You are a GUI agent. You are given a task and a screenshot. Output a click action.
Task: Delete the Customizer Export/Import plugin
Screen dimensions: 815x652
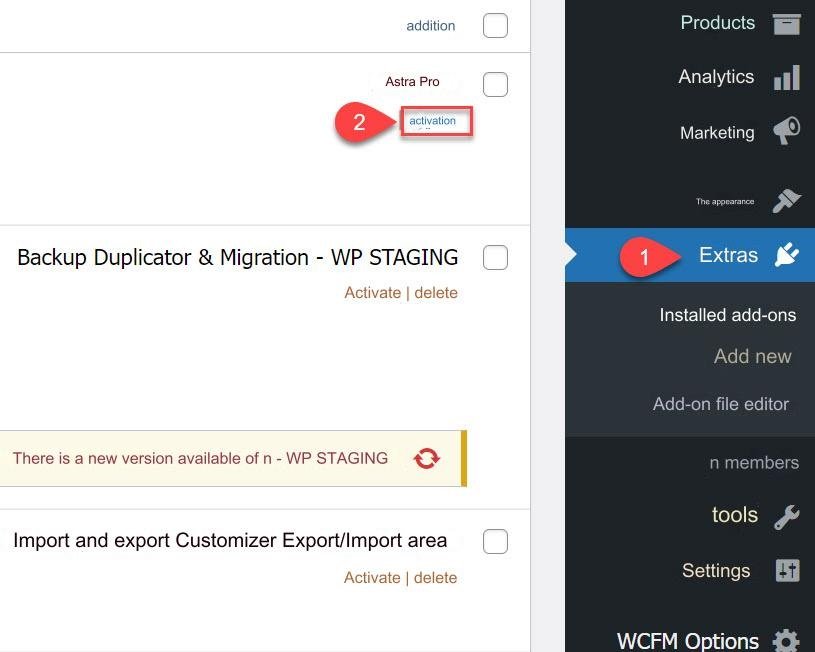pyautogui.click(x=436, y=578)
